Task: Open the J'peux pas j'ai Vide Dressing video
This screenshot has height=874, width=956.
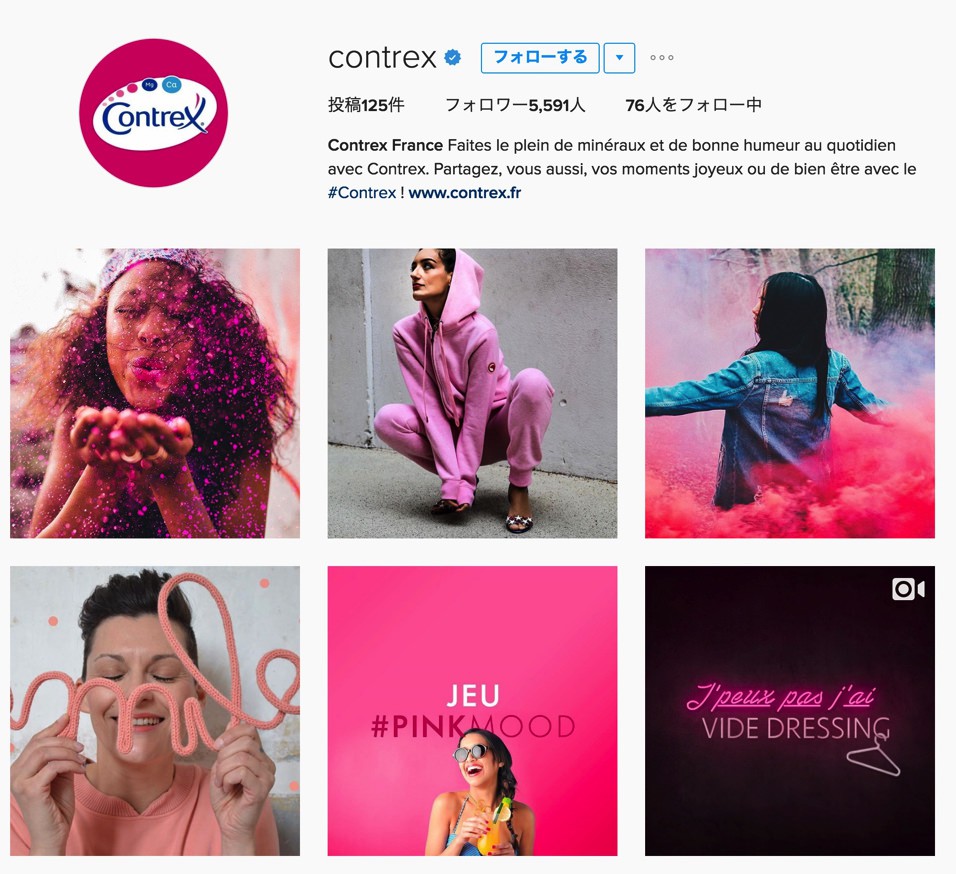Action: (x=790, y=711)
